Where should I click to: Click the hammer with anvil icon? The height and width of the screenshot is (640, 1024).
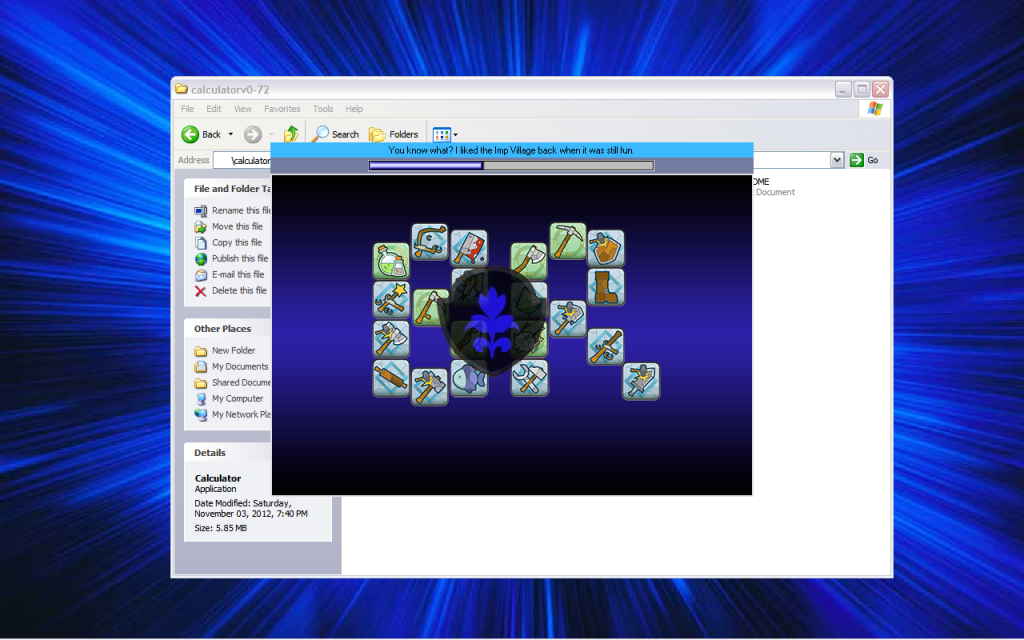tap(429, 386)
